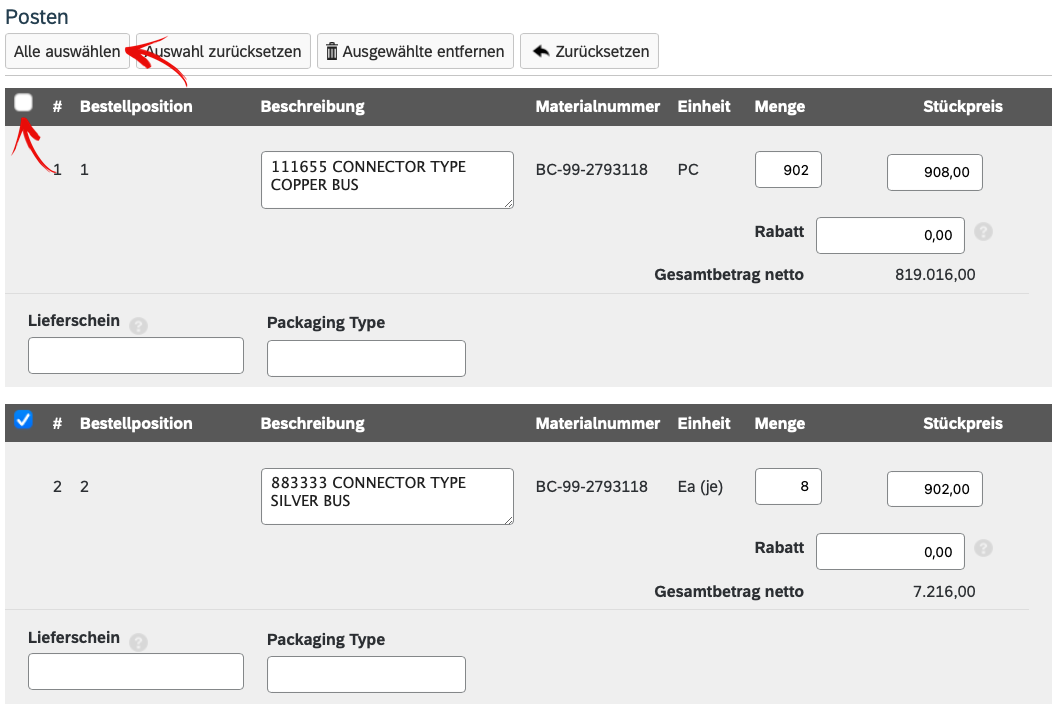Uncheck the checkbox for item 2
This screenshot has height=710, width=1058.
[x=24, y=420]
